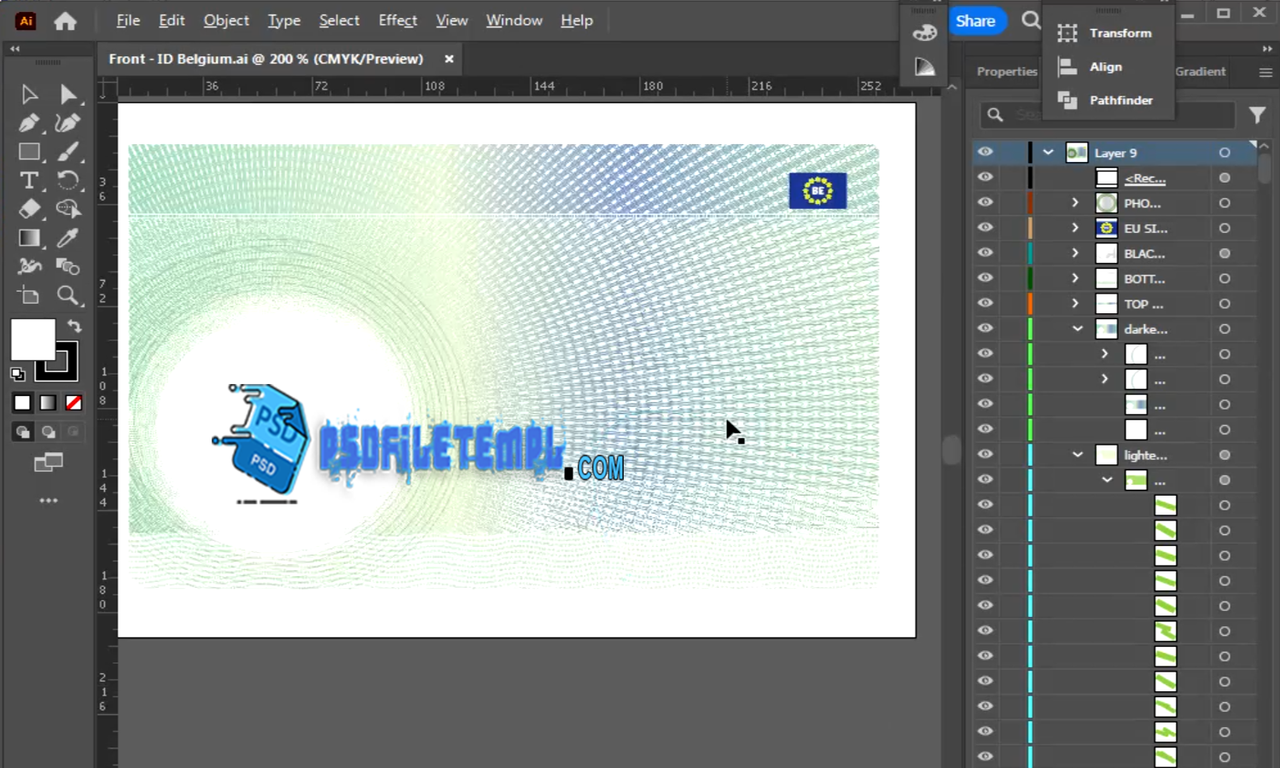Screen dimensions: 1280x768
Task: Toggle visibility of the darke... group
Action: (986, 328)
